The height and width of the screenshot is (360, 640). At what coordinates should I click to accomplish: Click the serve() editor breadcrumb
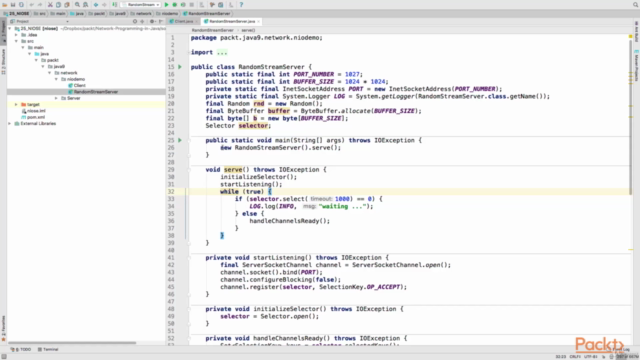coord(248,30)
